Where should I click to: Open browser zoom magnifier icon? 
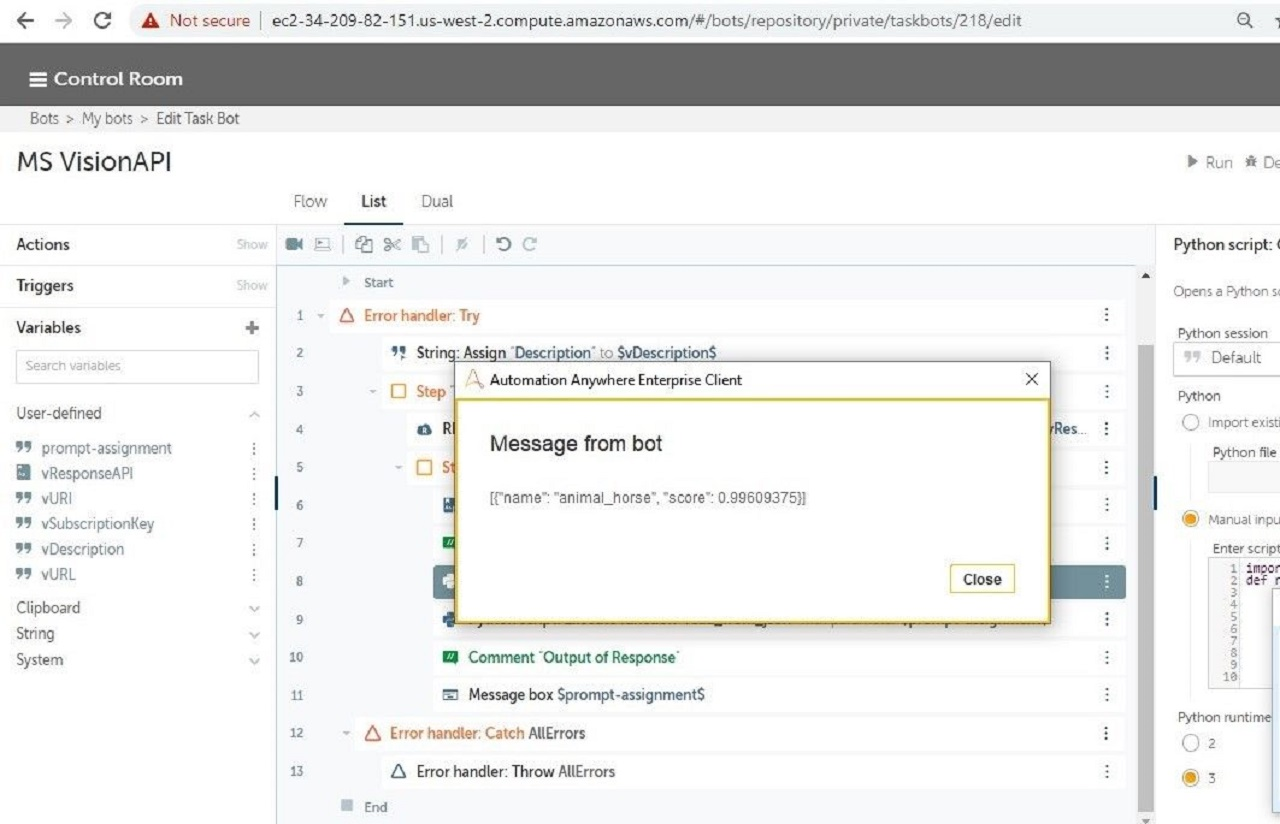(1245, 20)
